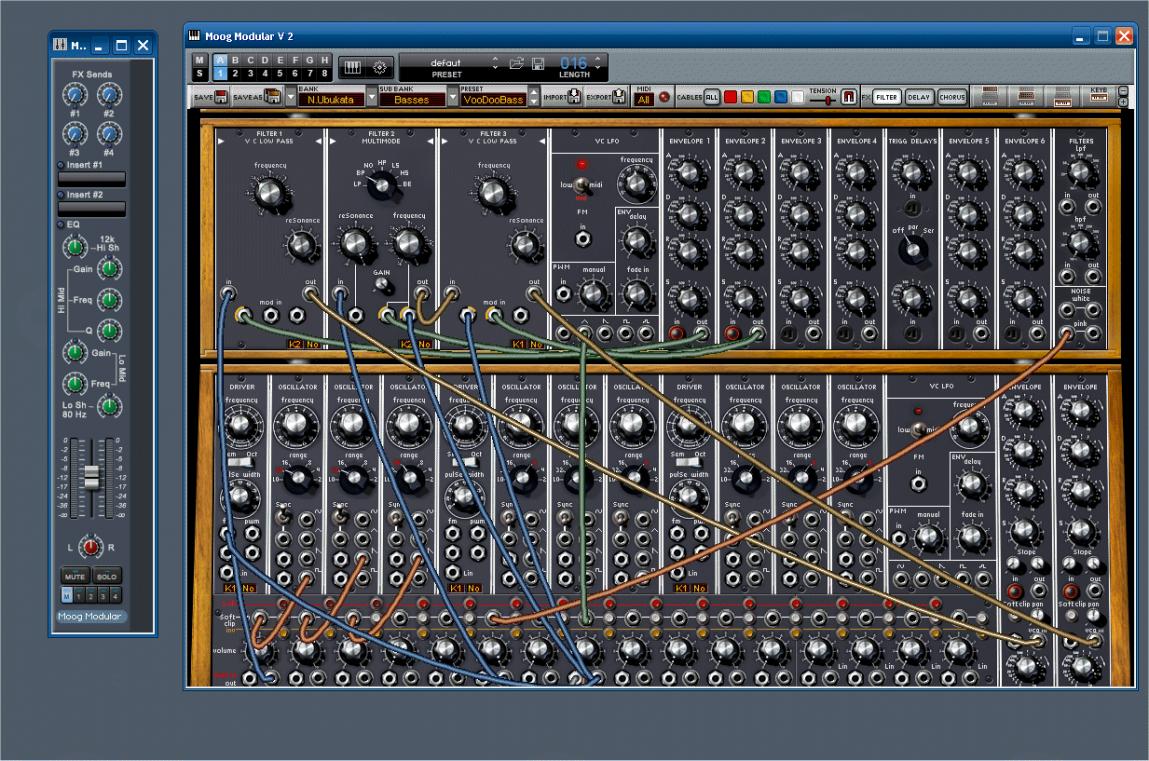Step to the next preset with up/down arrows
Screen dimensions: 1149x761
tap(533, 97)
